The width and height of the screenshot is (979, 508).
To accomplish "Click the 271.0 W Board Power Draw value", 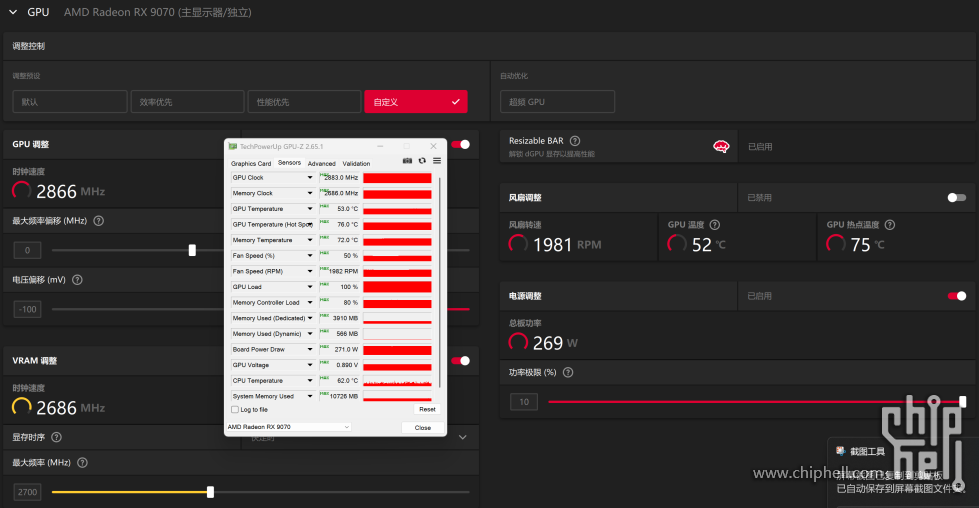I will (x=346, y=349).
